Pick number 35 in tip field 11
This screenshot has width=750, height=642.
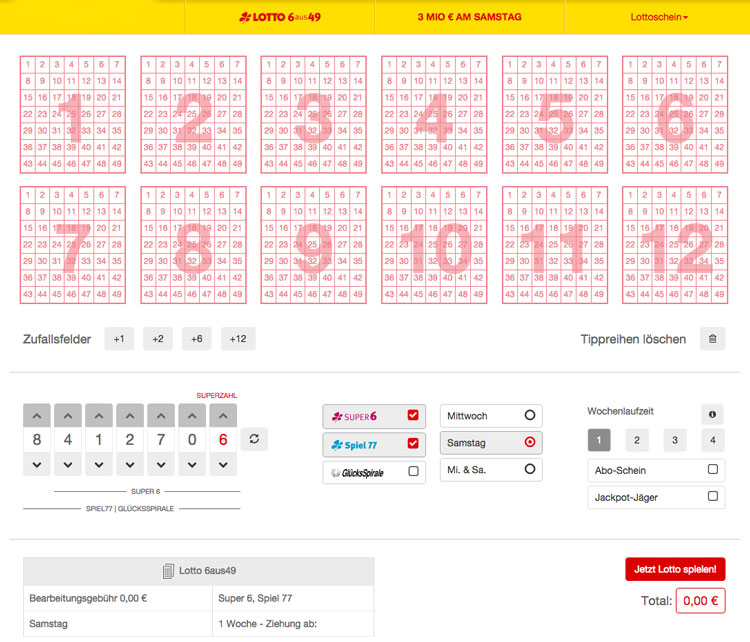point(599,261)
